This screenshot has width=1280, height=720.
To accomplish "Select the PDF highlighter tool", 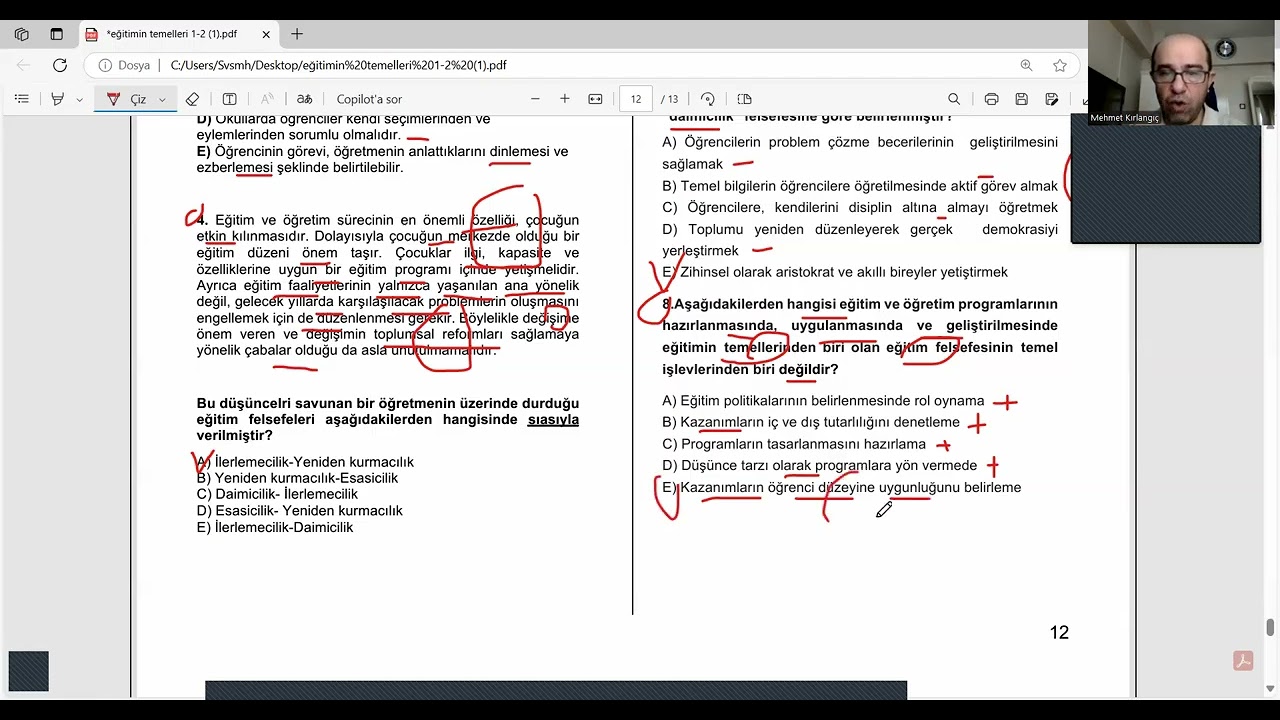I will coord(58,99).
